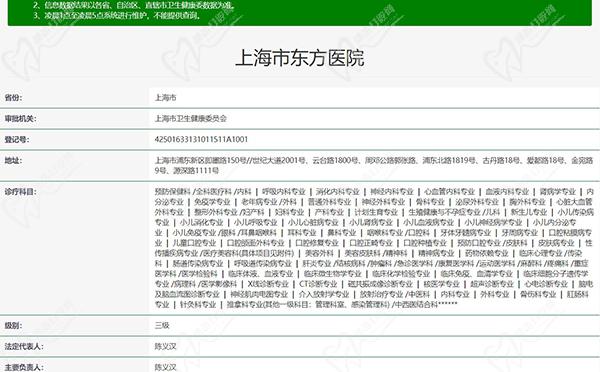600x372 pixels.
Task: Click 药物依赖专业 in the specialties list
Action: pyautogui.click(x=486, y=253)
